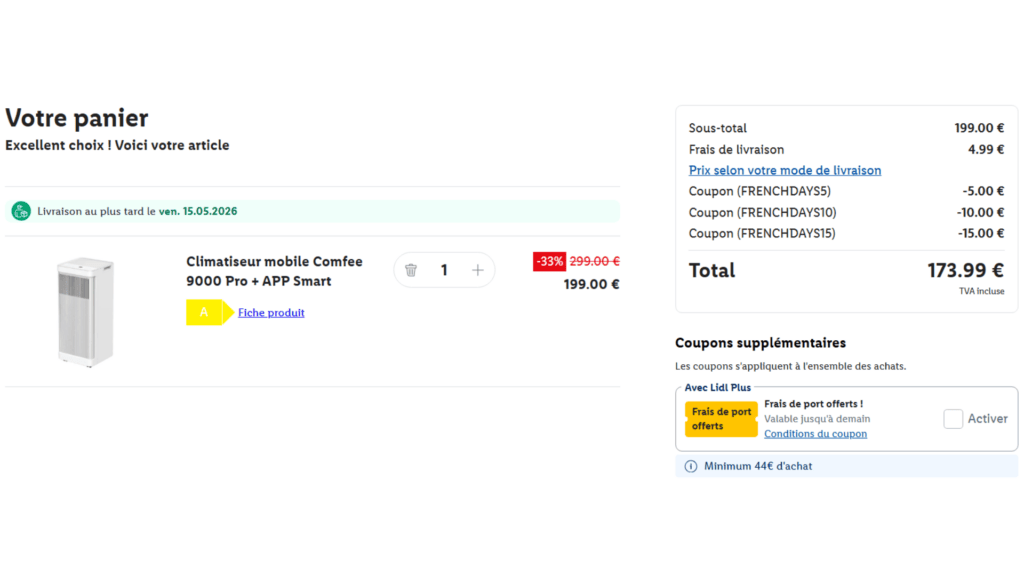Image resolution: width=1024 pixels, height=576 pixels.
Task: Click the Valable jusqu'à demain text
Action: tap(817, 419)
